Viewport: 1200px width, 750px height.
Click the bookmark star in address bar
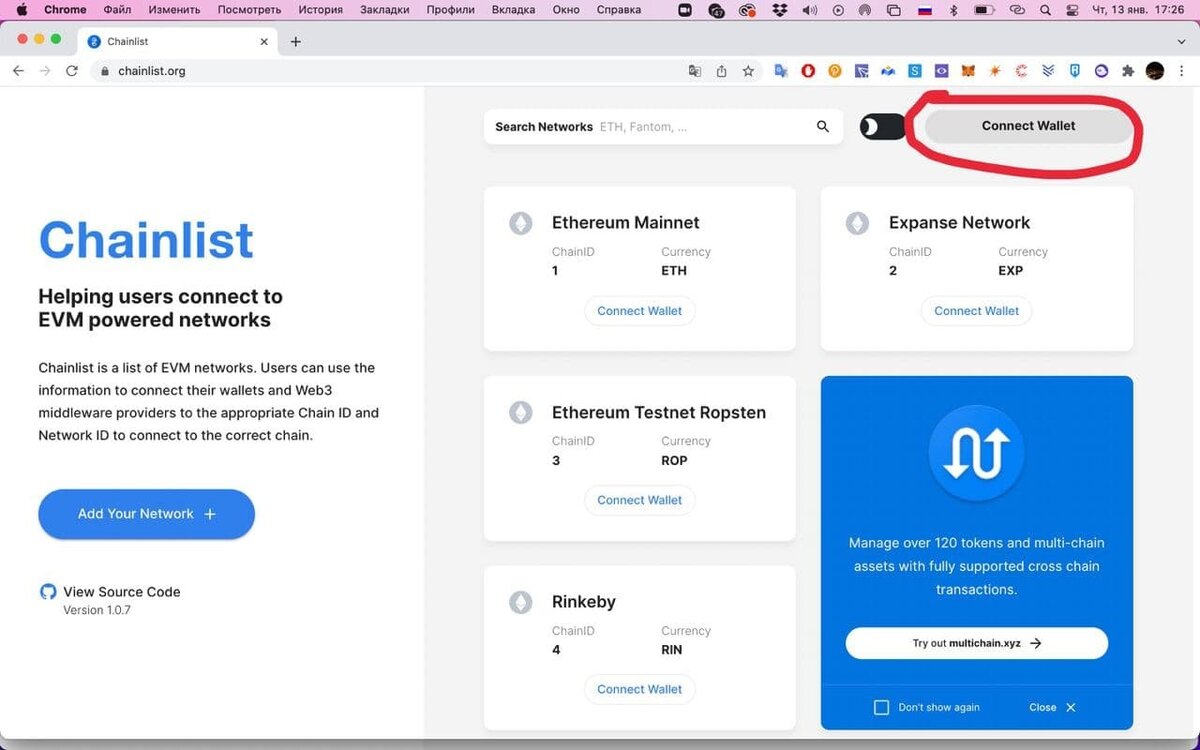click(x=748, y=71)
